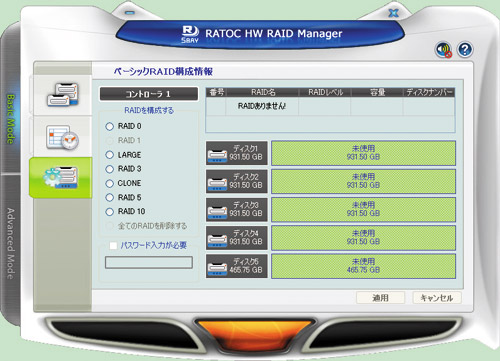This screenshot has width=500, height=361.
Task: Enable パスワード入力が必要 checkbox
Action: click(x=113, y=246)
